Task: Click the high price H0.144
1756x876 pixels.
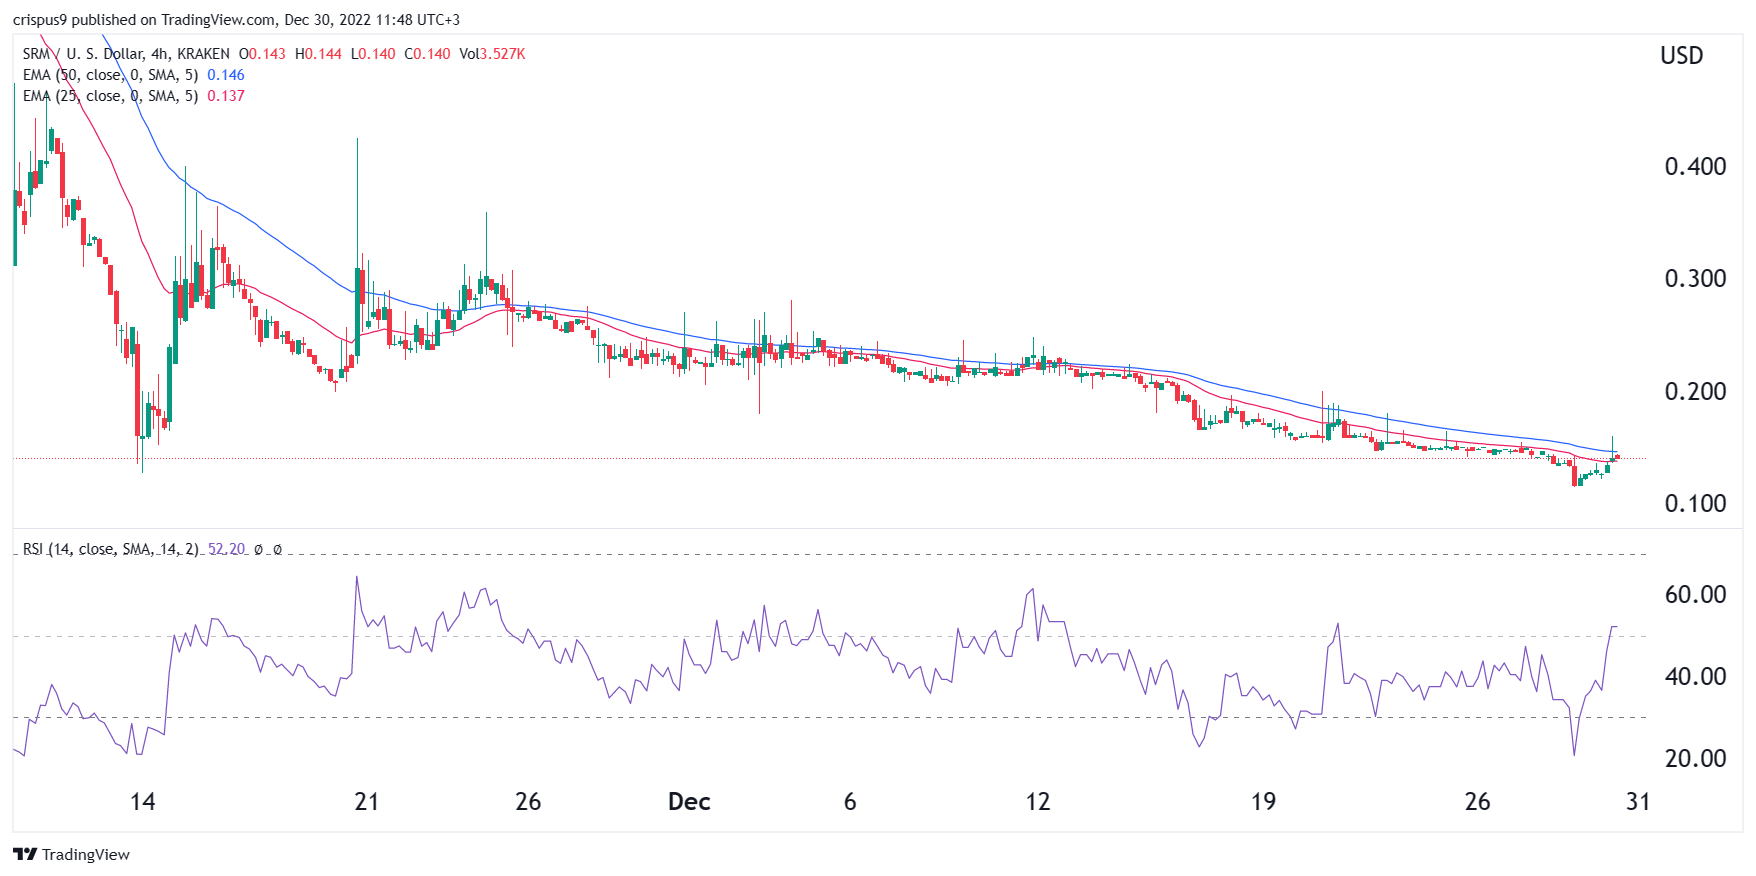Action: (319, 54)
